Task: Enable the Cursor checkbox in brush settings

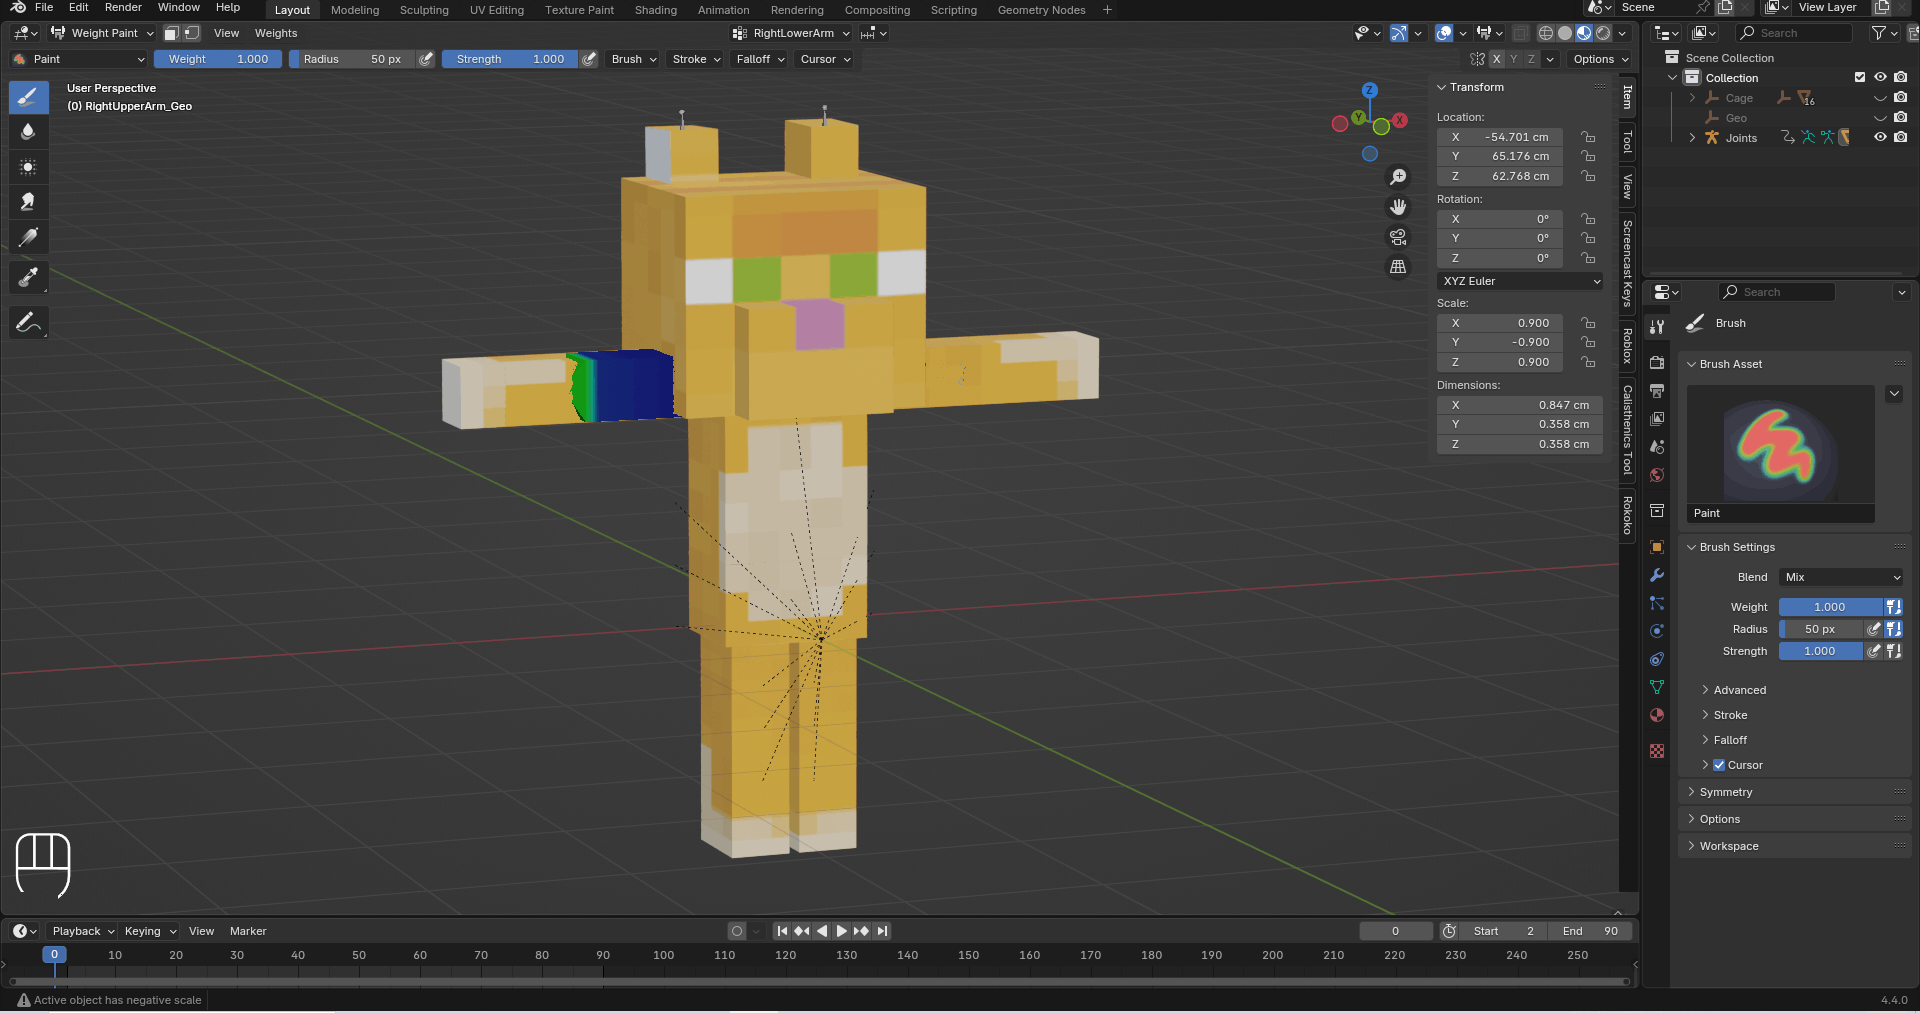Action: 1719,765
